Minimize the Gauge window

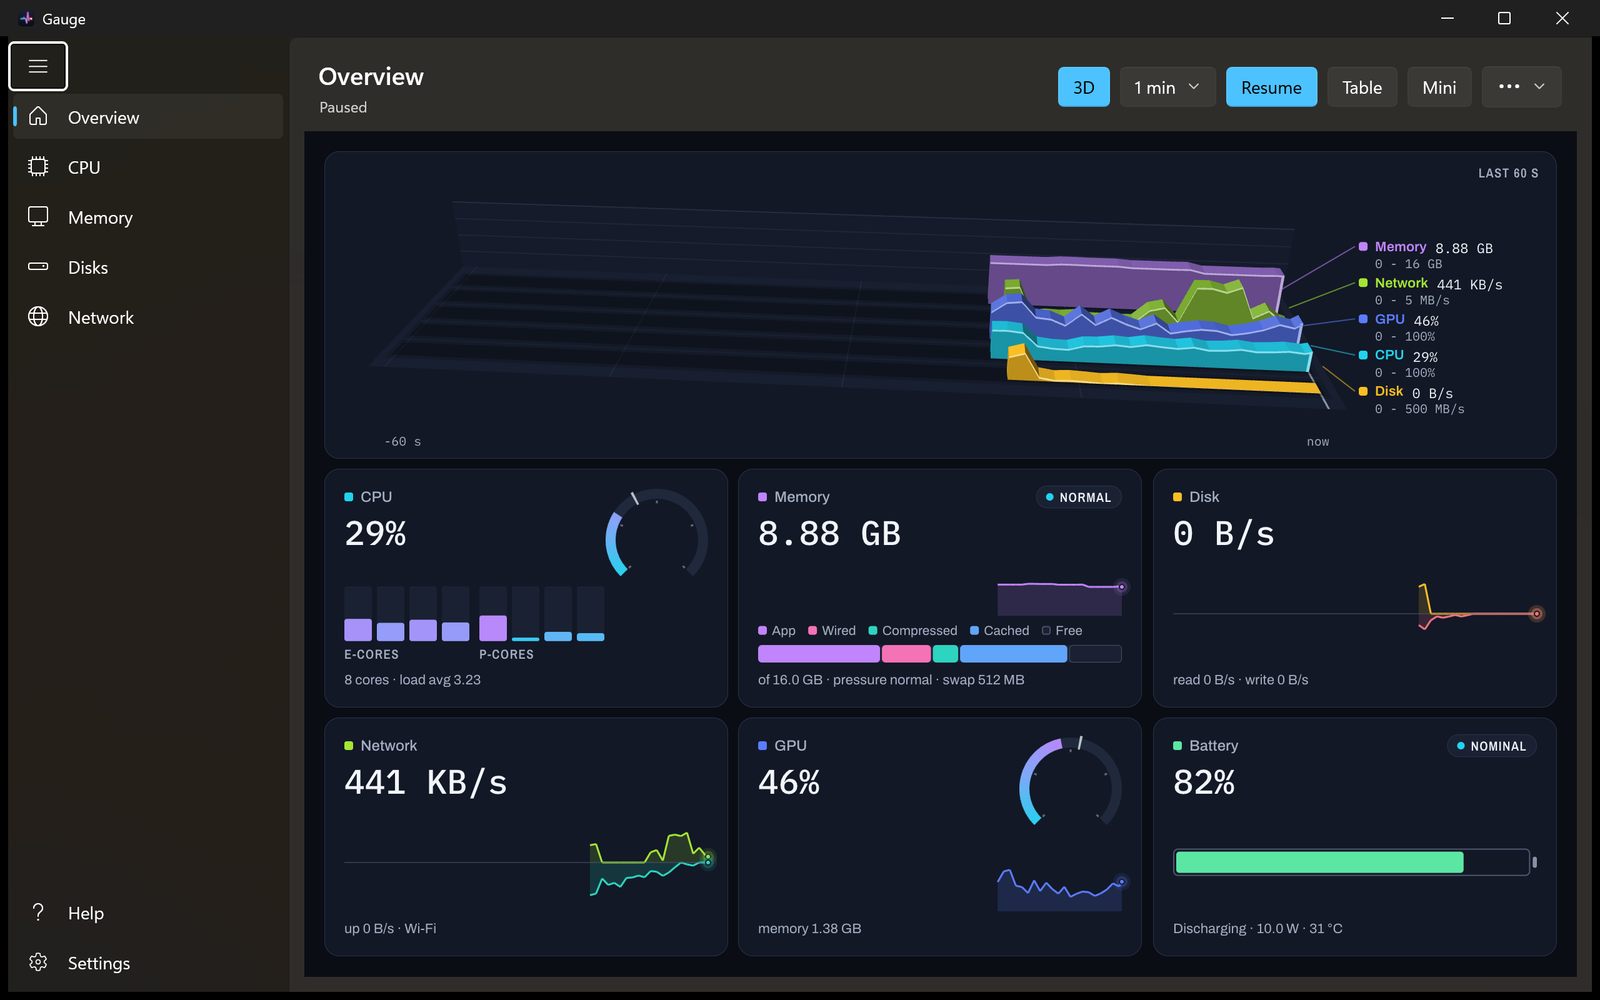[1447, 18]
